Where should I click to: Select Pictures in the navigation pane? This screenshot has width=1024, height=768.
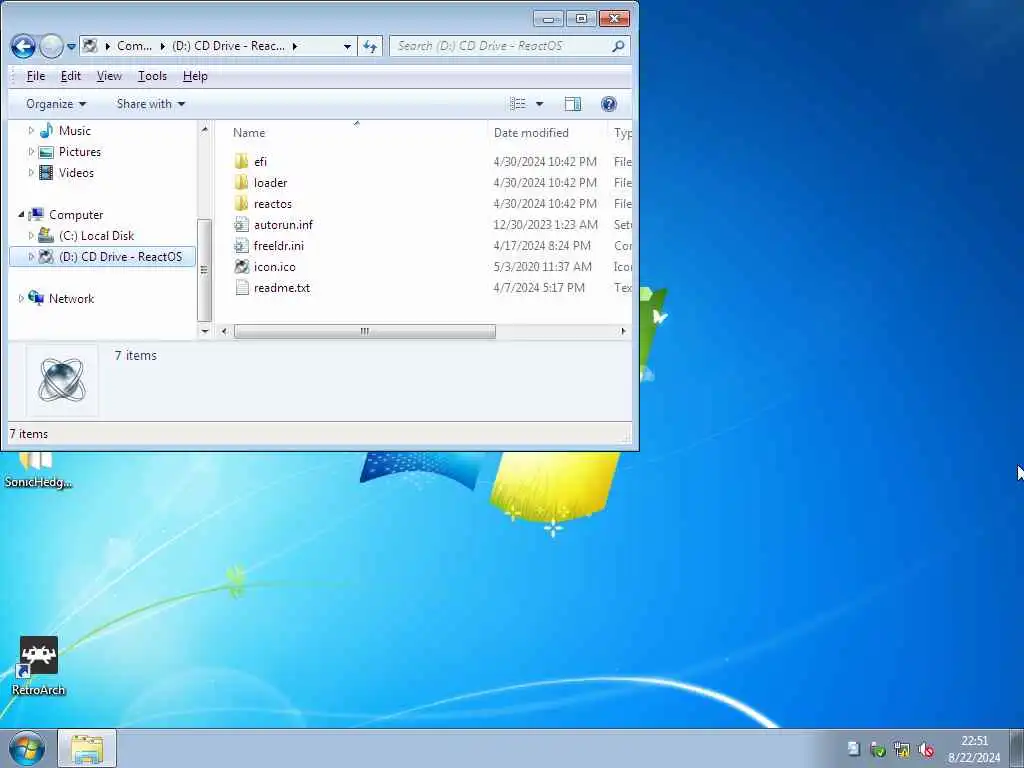pyautogui.click(x=80, y=152)
